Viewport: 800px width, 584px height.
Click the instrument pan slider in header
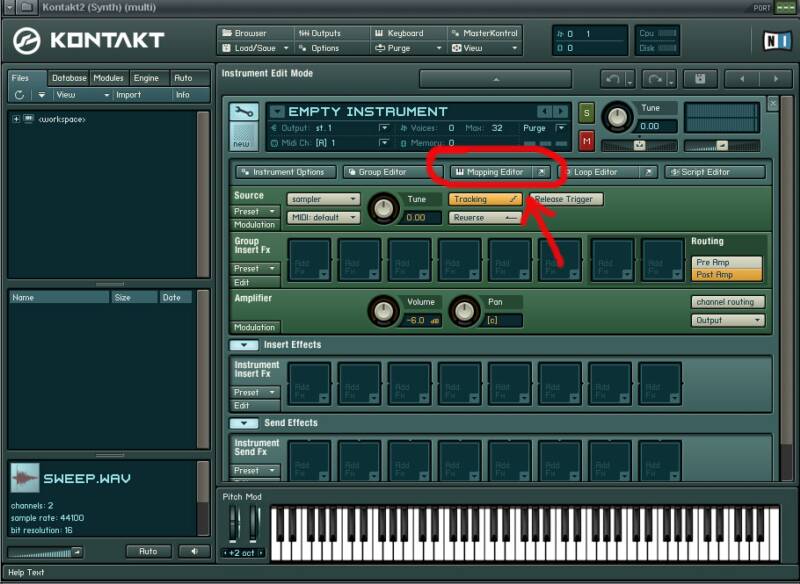click(639, 146)
